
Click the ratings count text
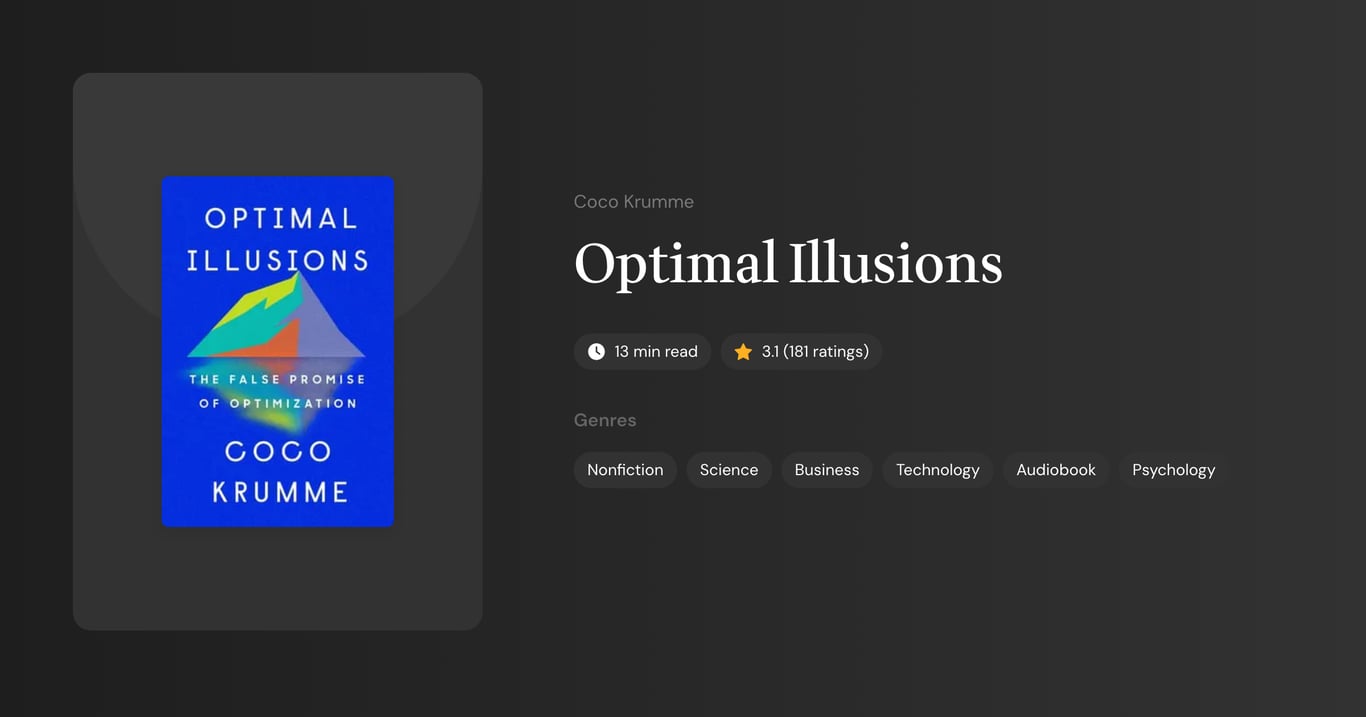tap(825, 351)
